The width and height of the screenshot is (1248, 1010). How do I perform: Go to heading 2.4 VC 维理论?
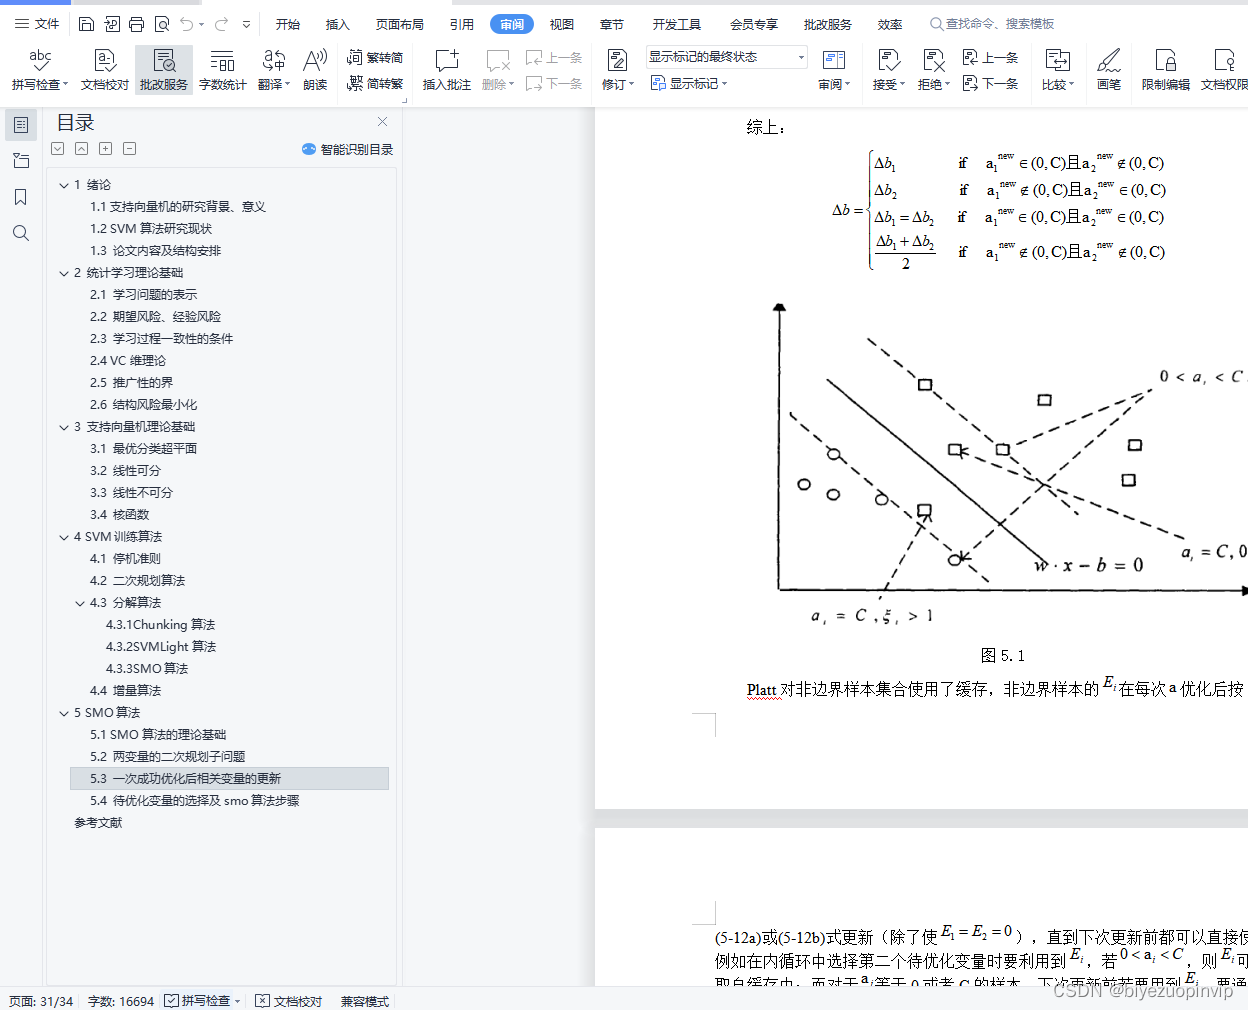click(128, 361)
